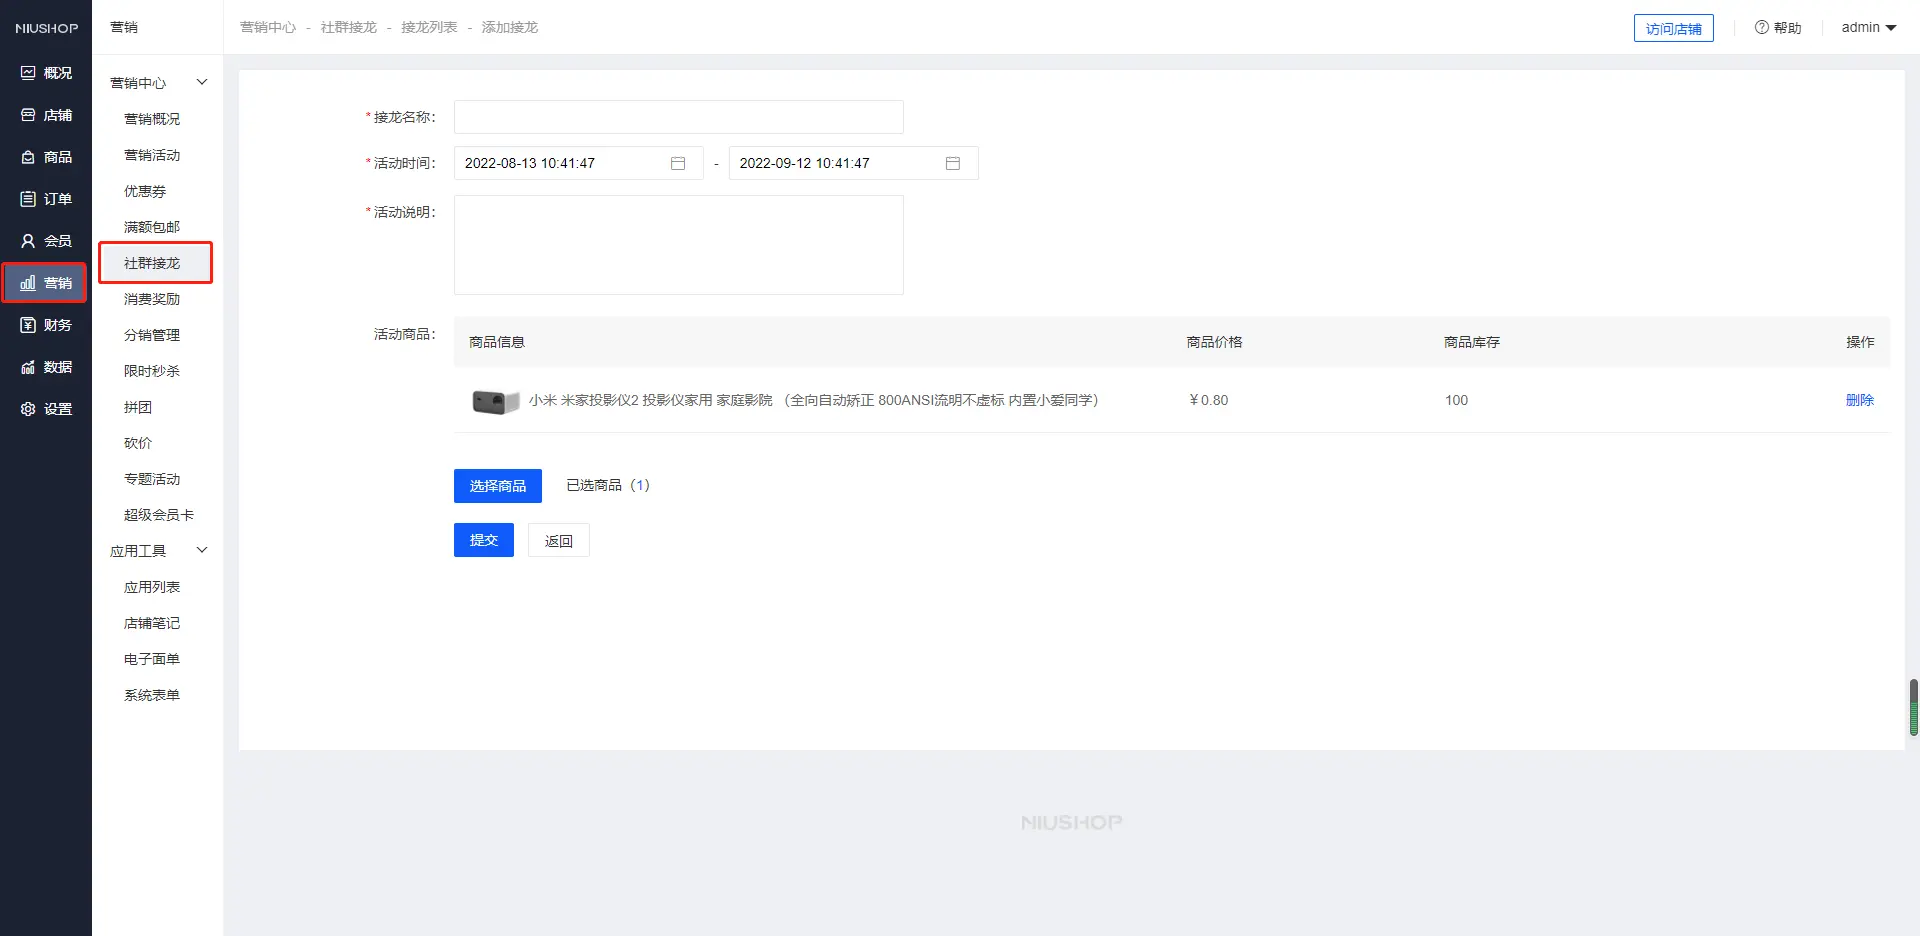The image size is (1920, 936).
Task: Open calendar icon for end time
Action: 953,163
